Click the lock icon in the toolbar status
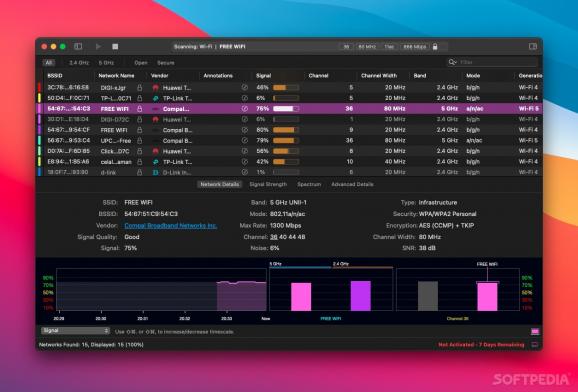This screenshot has width=578, height=392. pos(435,47)
